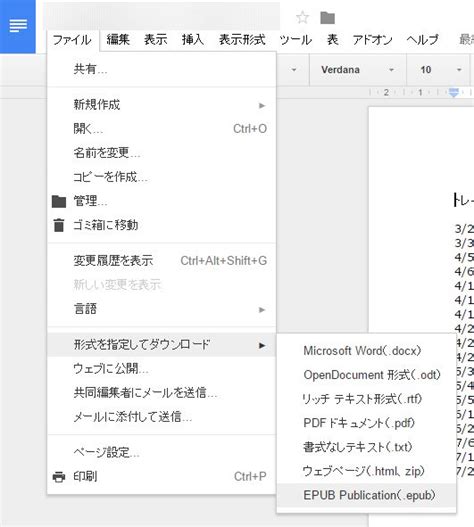
Task: Open ページ設定... from the menu
Action: pyautogui.click(x=162, y=452)
